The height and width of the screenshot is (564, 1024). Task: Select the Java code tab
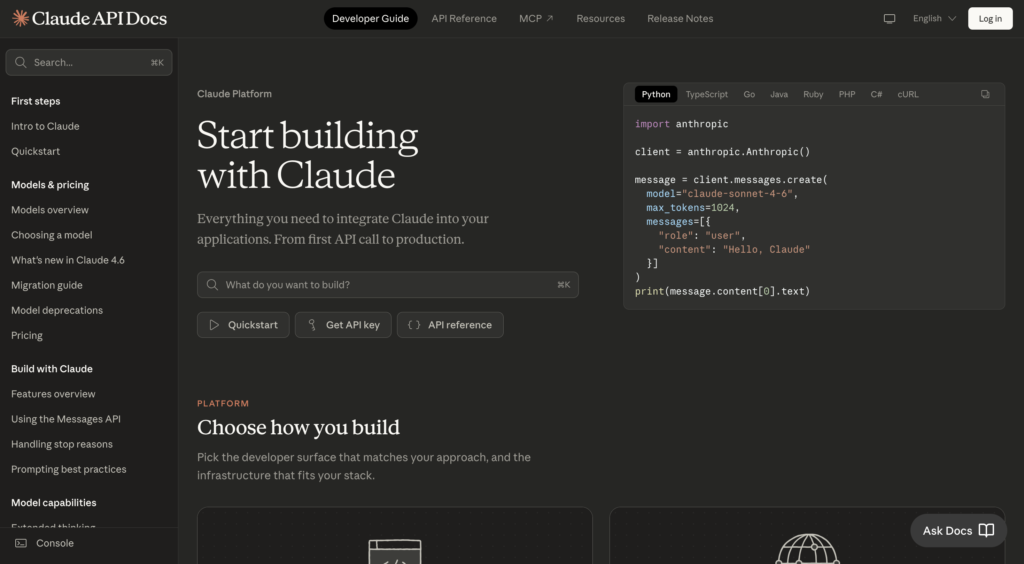coord(778,94)
